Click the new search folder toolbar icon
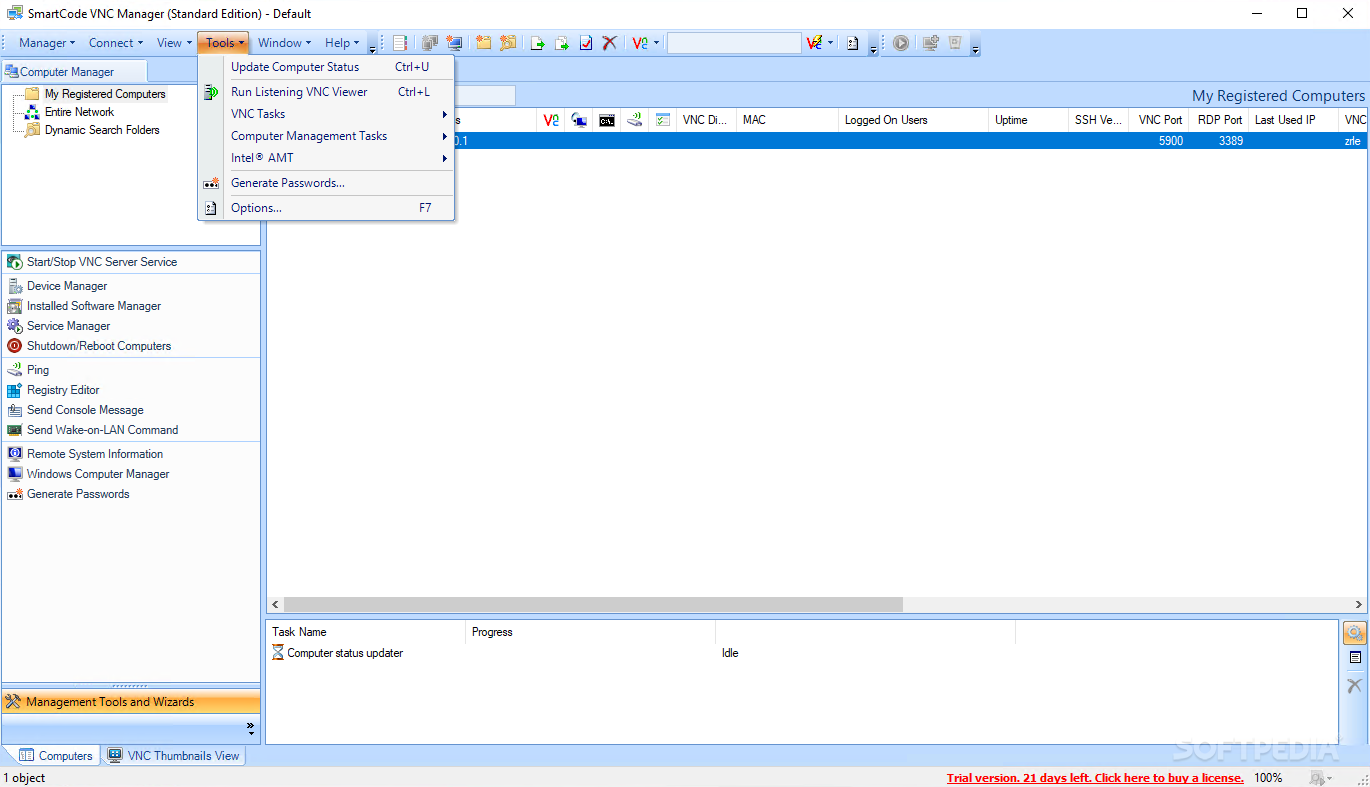Viewport: 1370px width, 787px height. click(508, 43)
